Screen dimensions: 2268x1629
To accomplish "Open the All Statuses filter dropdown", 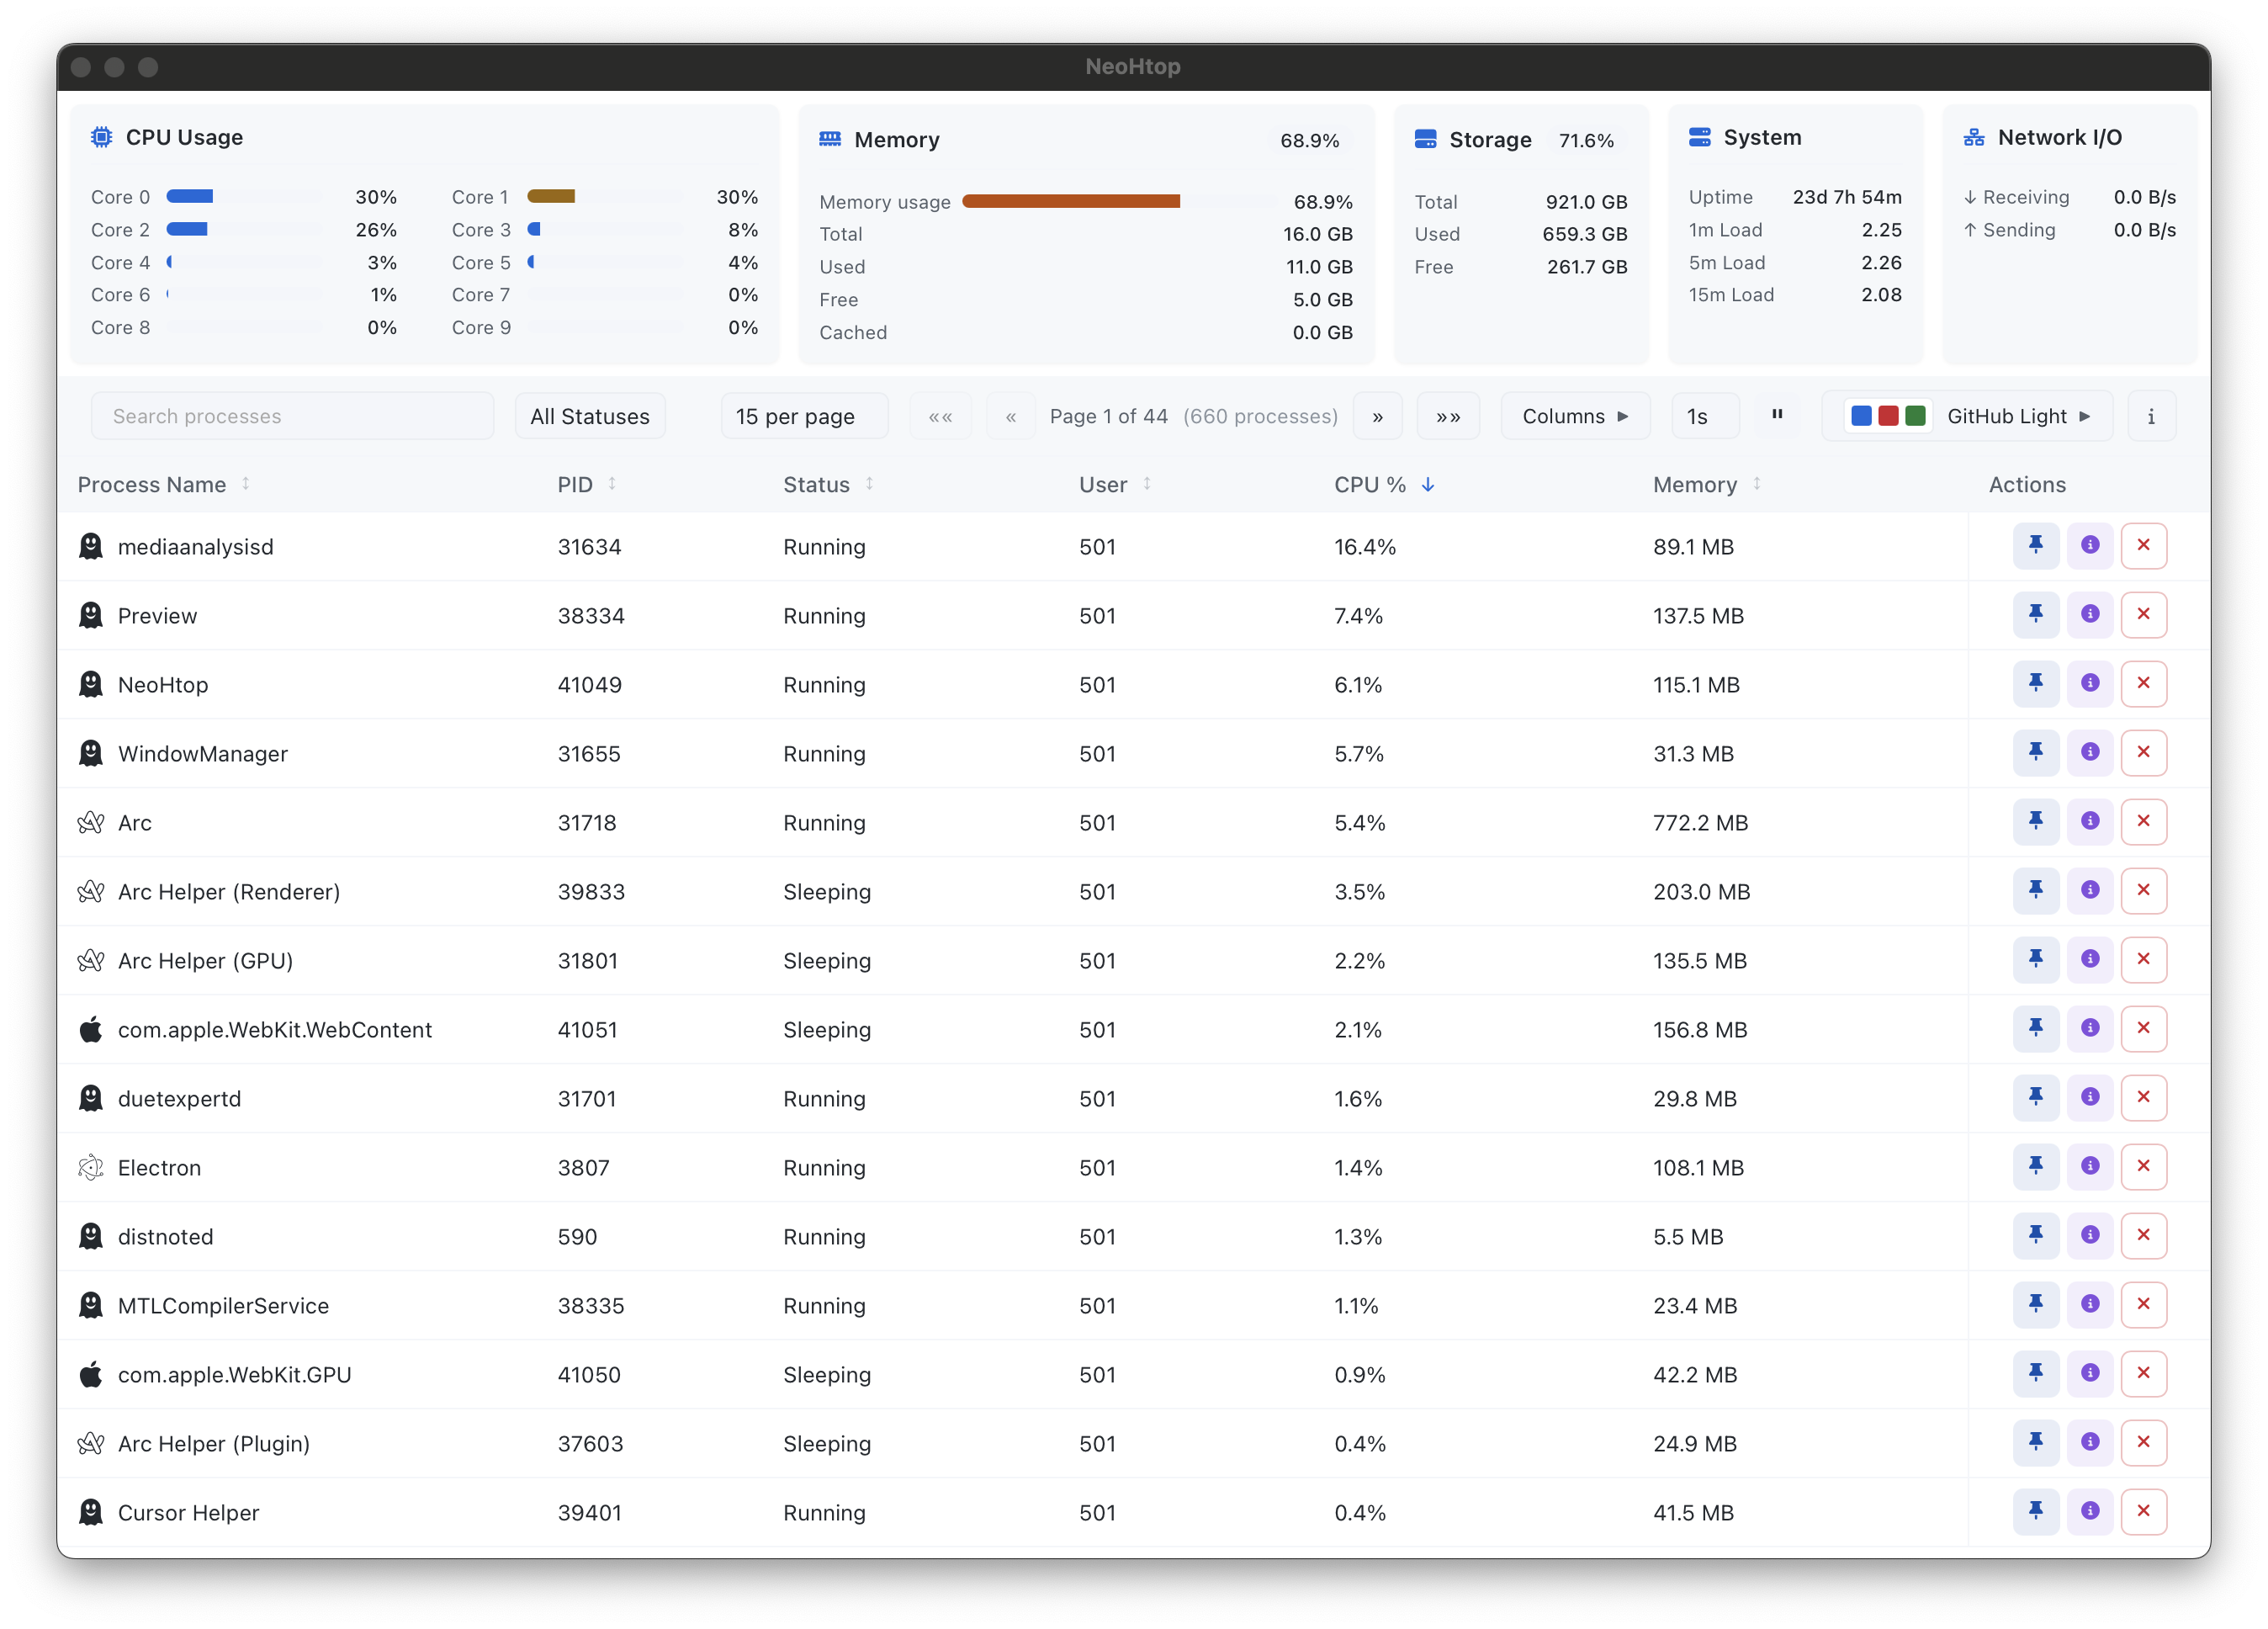I will point(590,416).
